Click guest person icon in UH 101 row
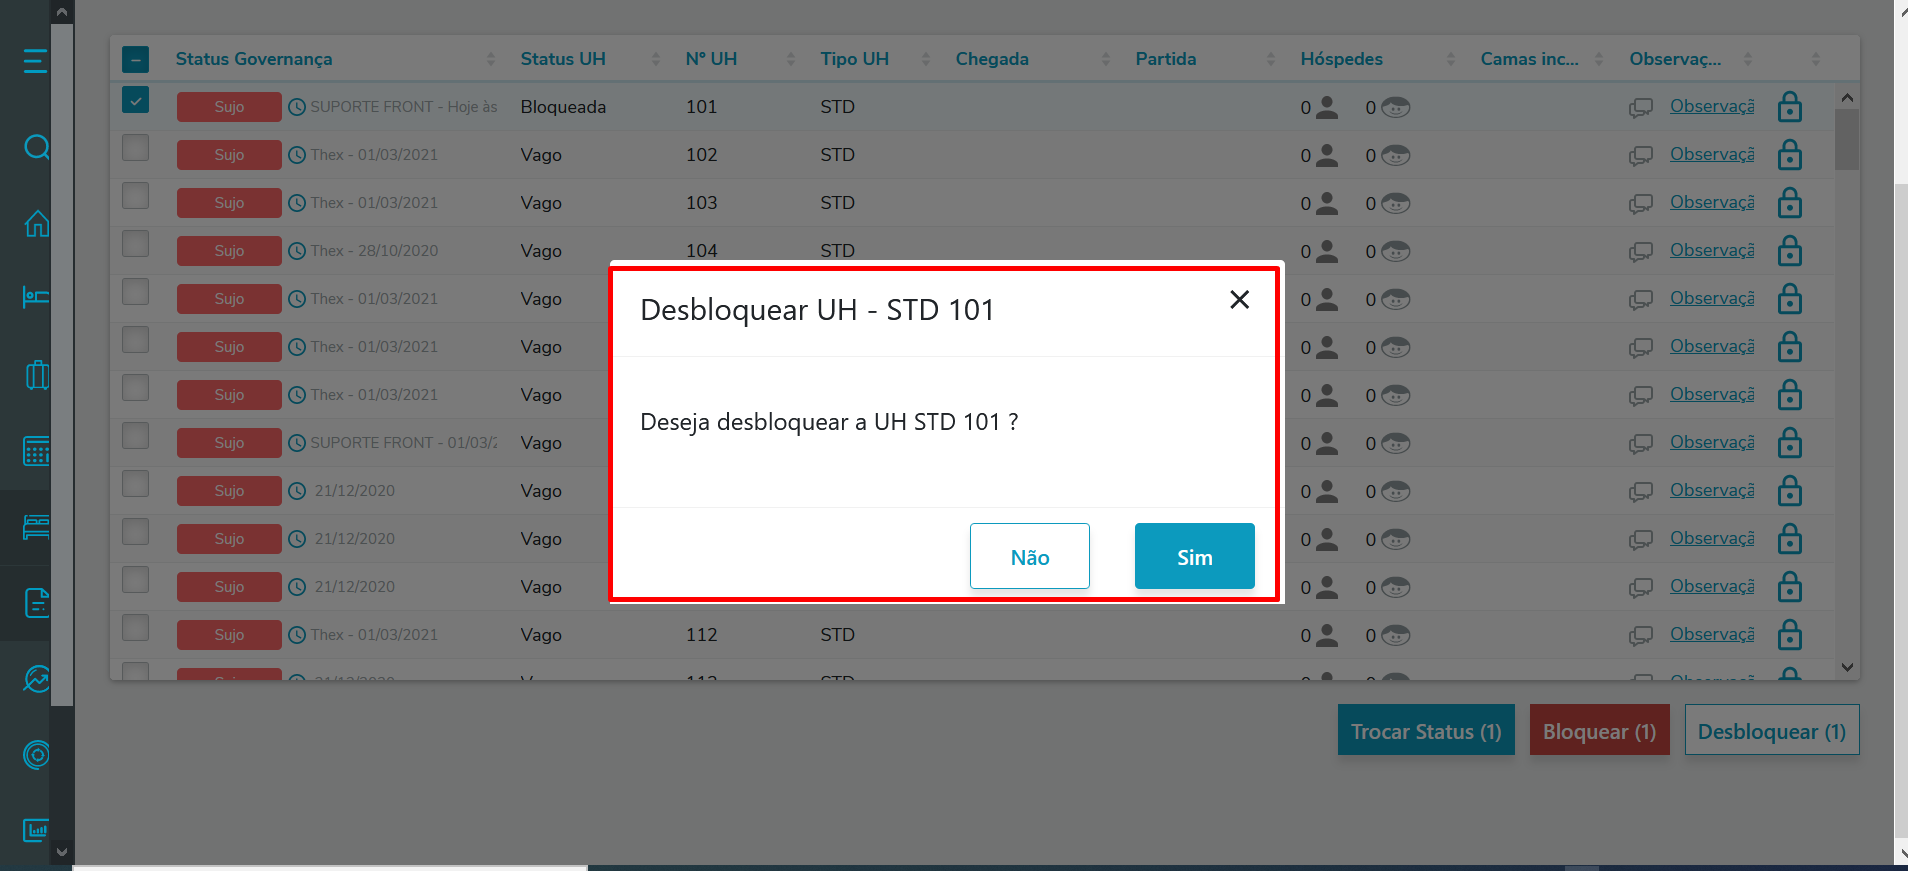This screenshot has width=1908, height=871. pyautogui.click(x=1327, y=107)
